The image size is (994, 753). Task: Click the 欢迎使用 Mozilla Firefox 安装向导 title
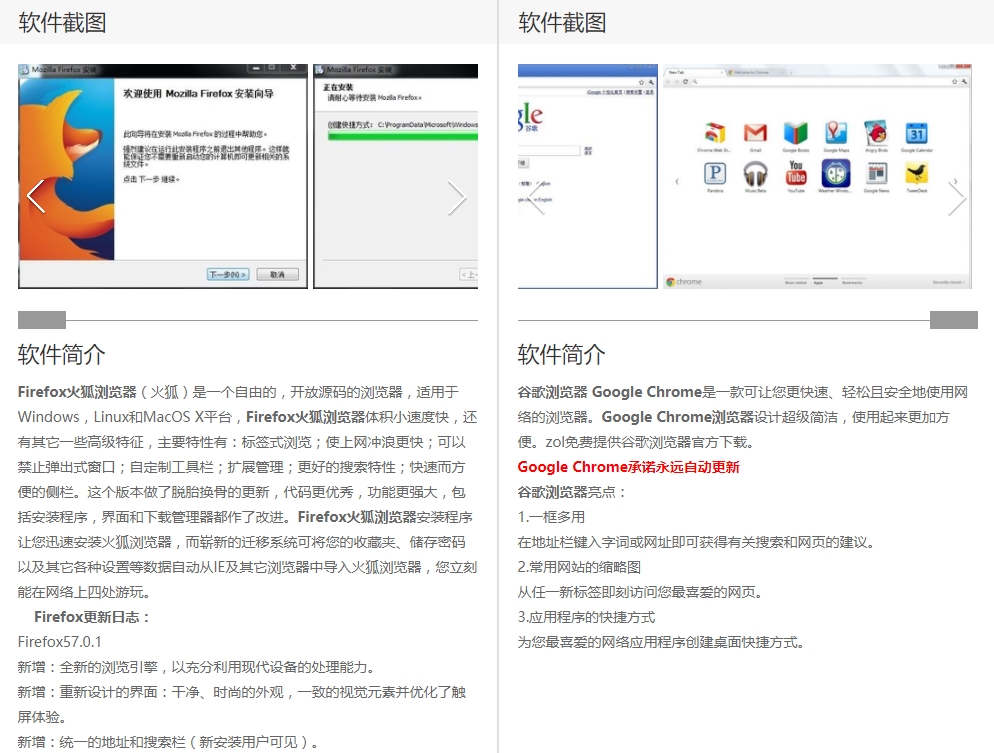click(198, 94)
